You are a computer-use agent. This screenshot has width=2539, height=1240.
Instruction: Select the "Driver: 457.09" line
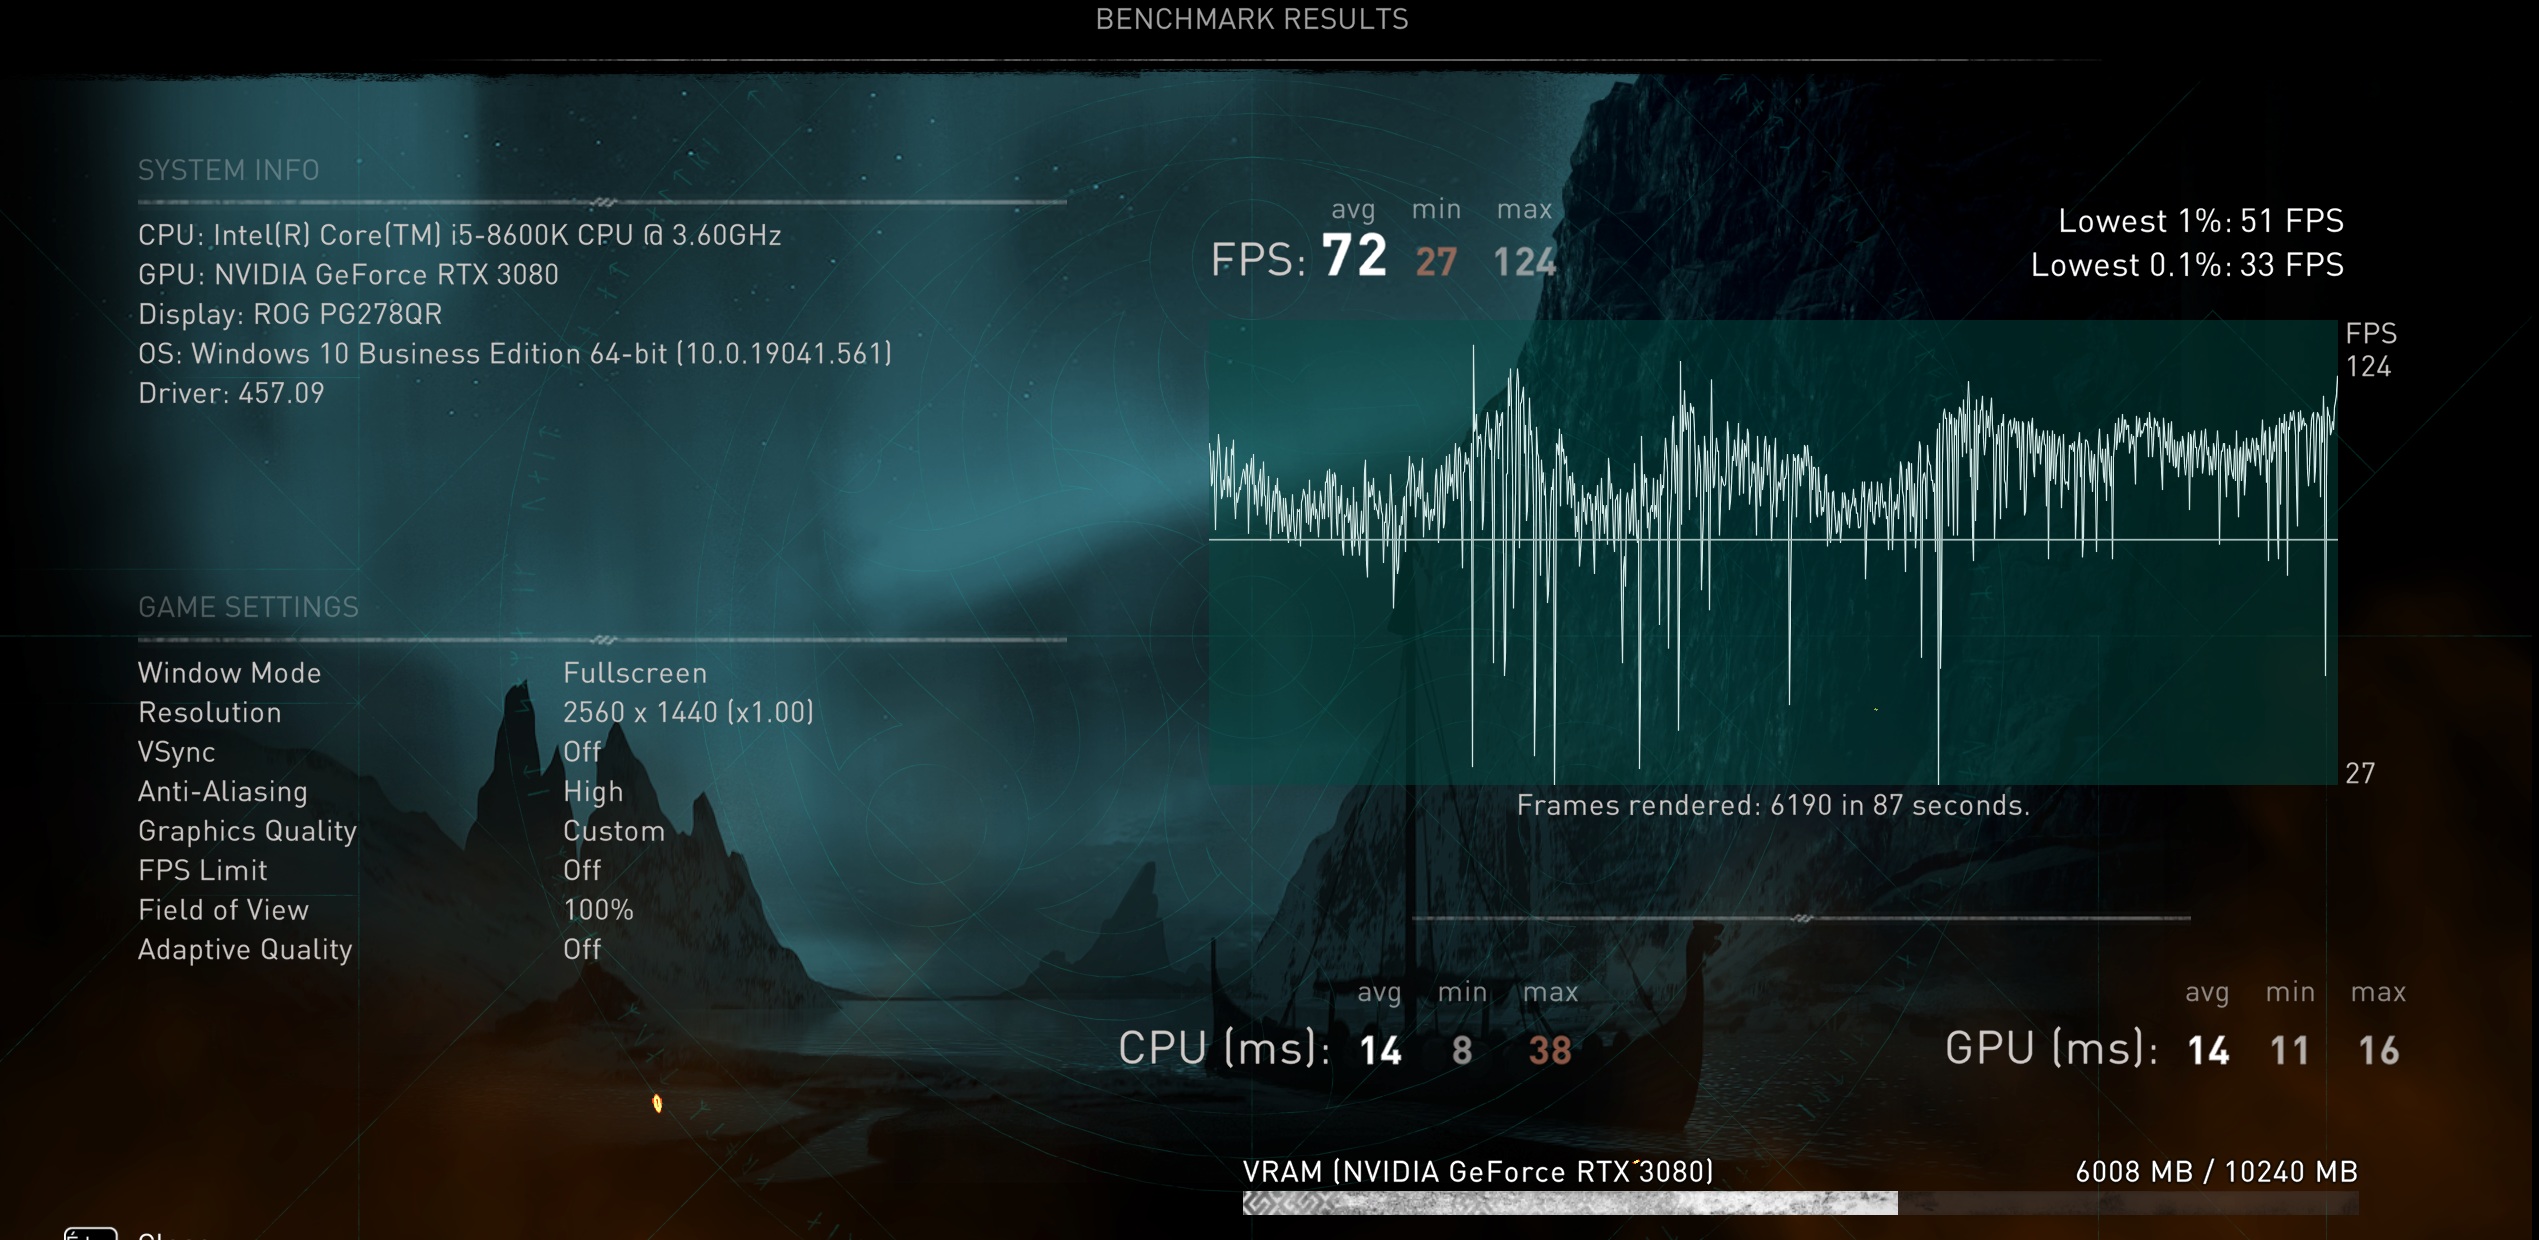(x=231, y=393)
